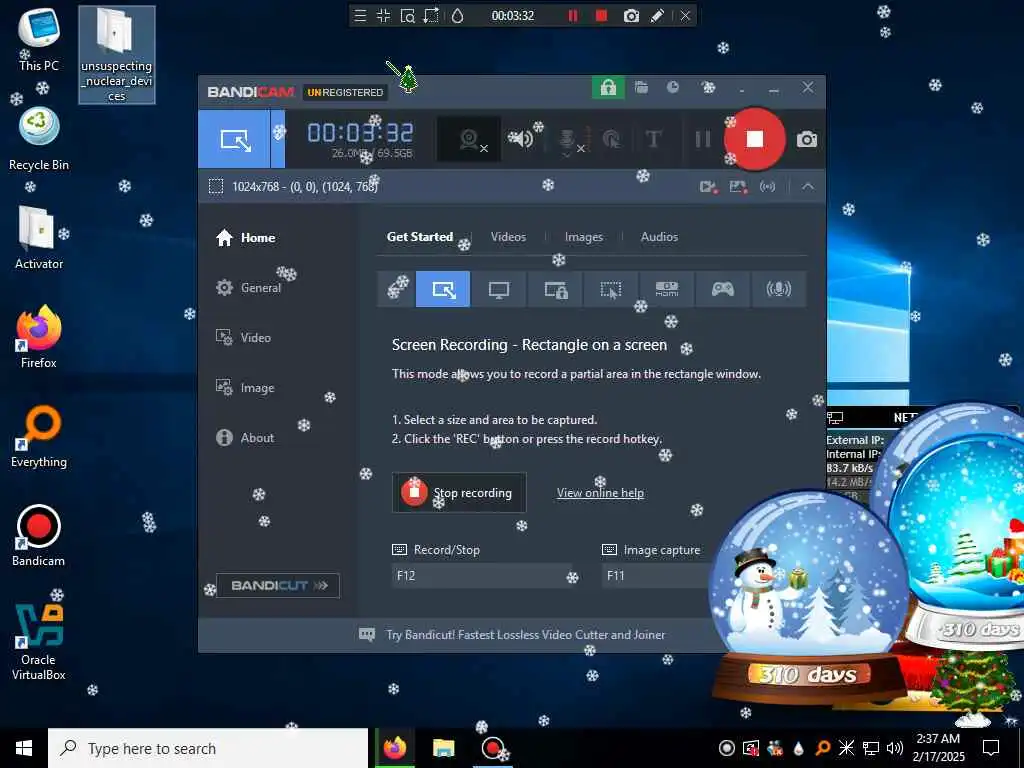Screen dimensions: 1024x768
Task: Stop recording from the top recording bar
Action: point(601,16)
